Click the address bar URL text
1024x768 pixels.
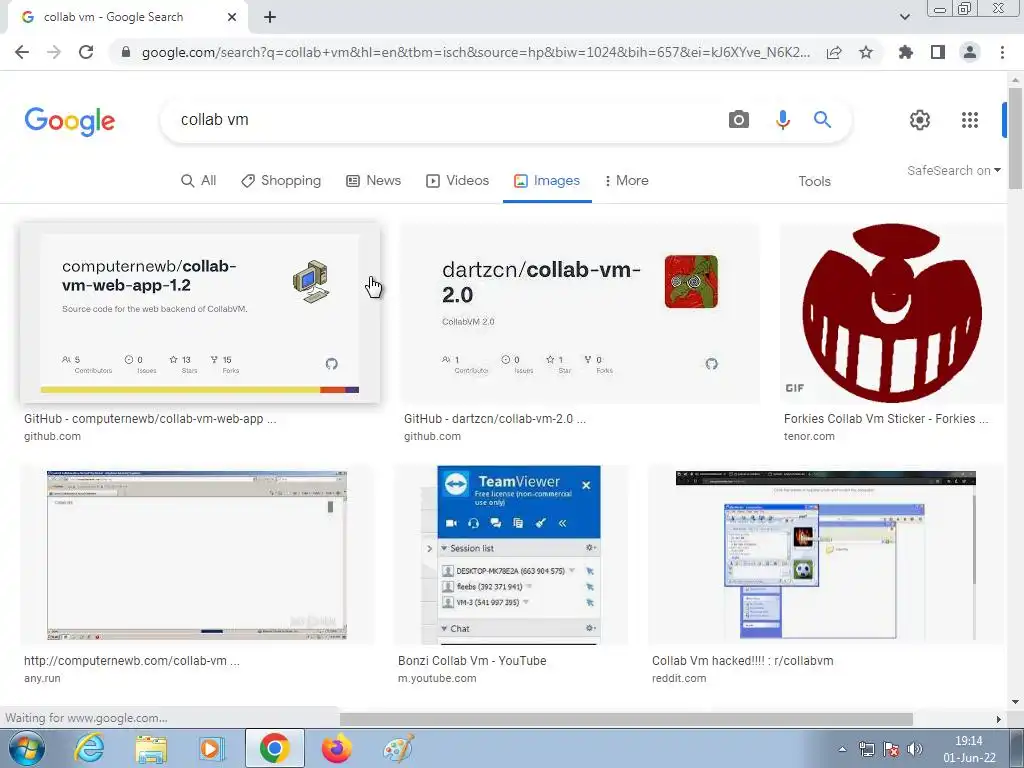476,52
